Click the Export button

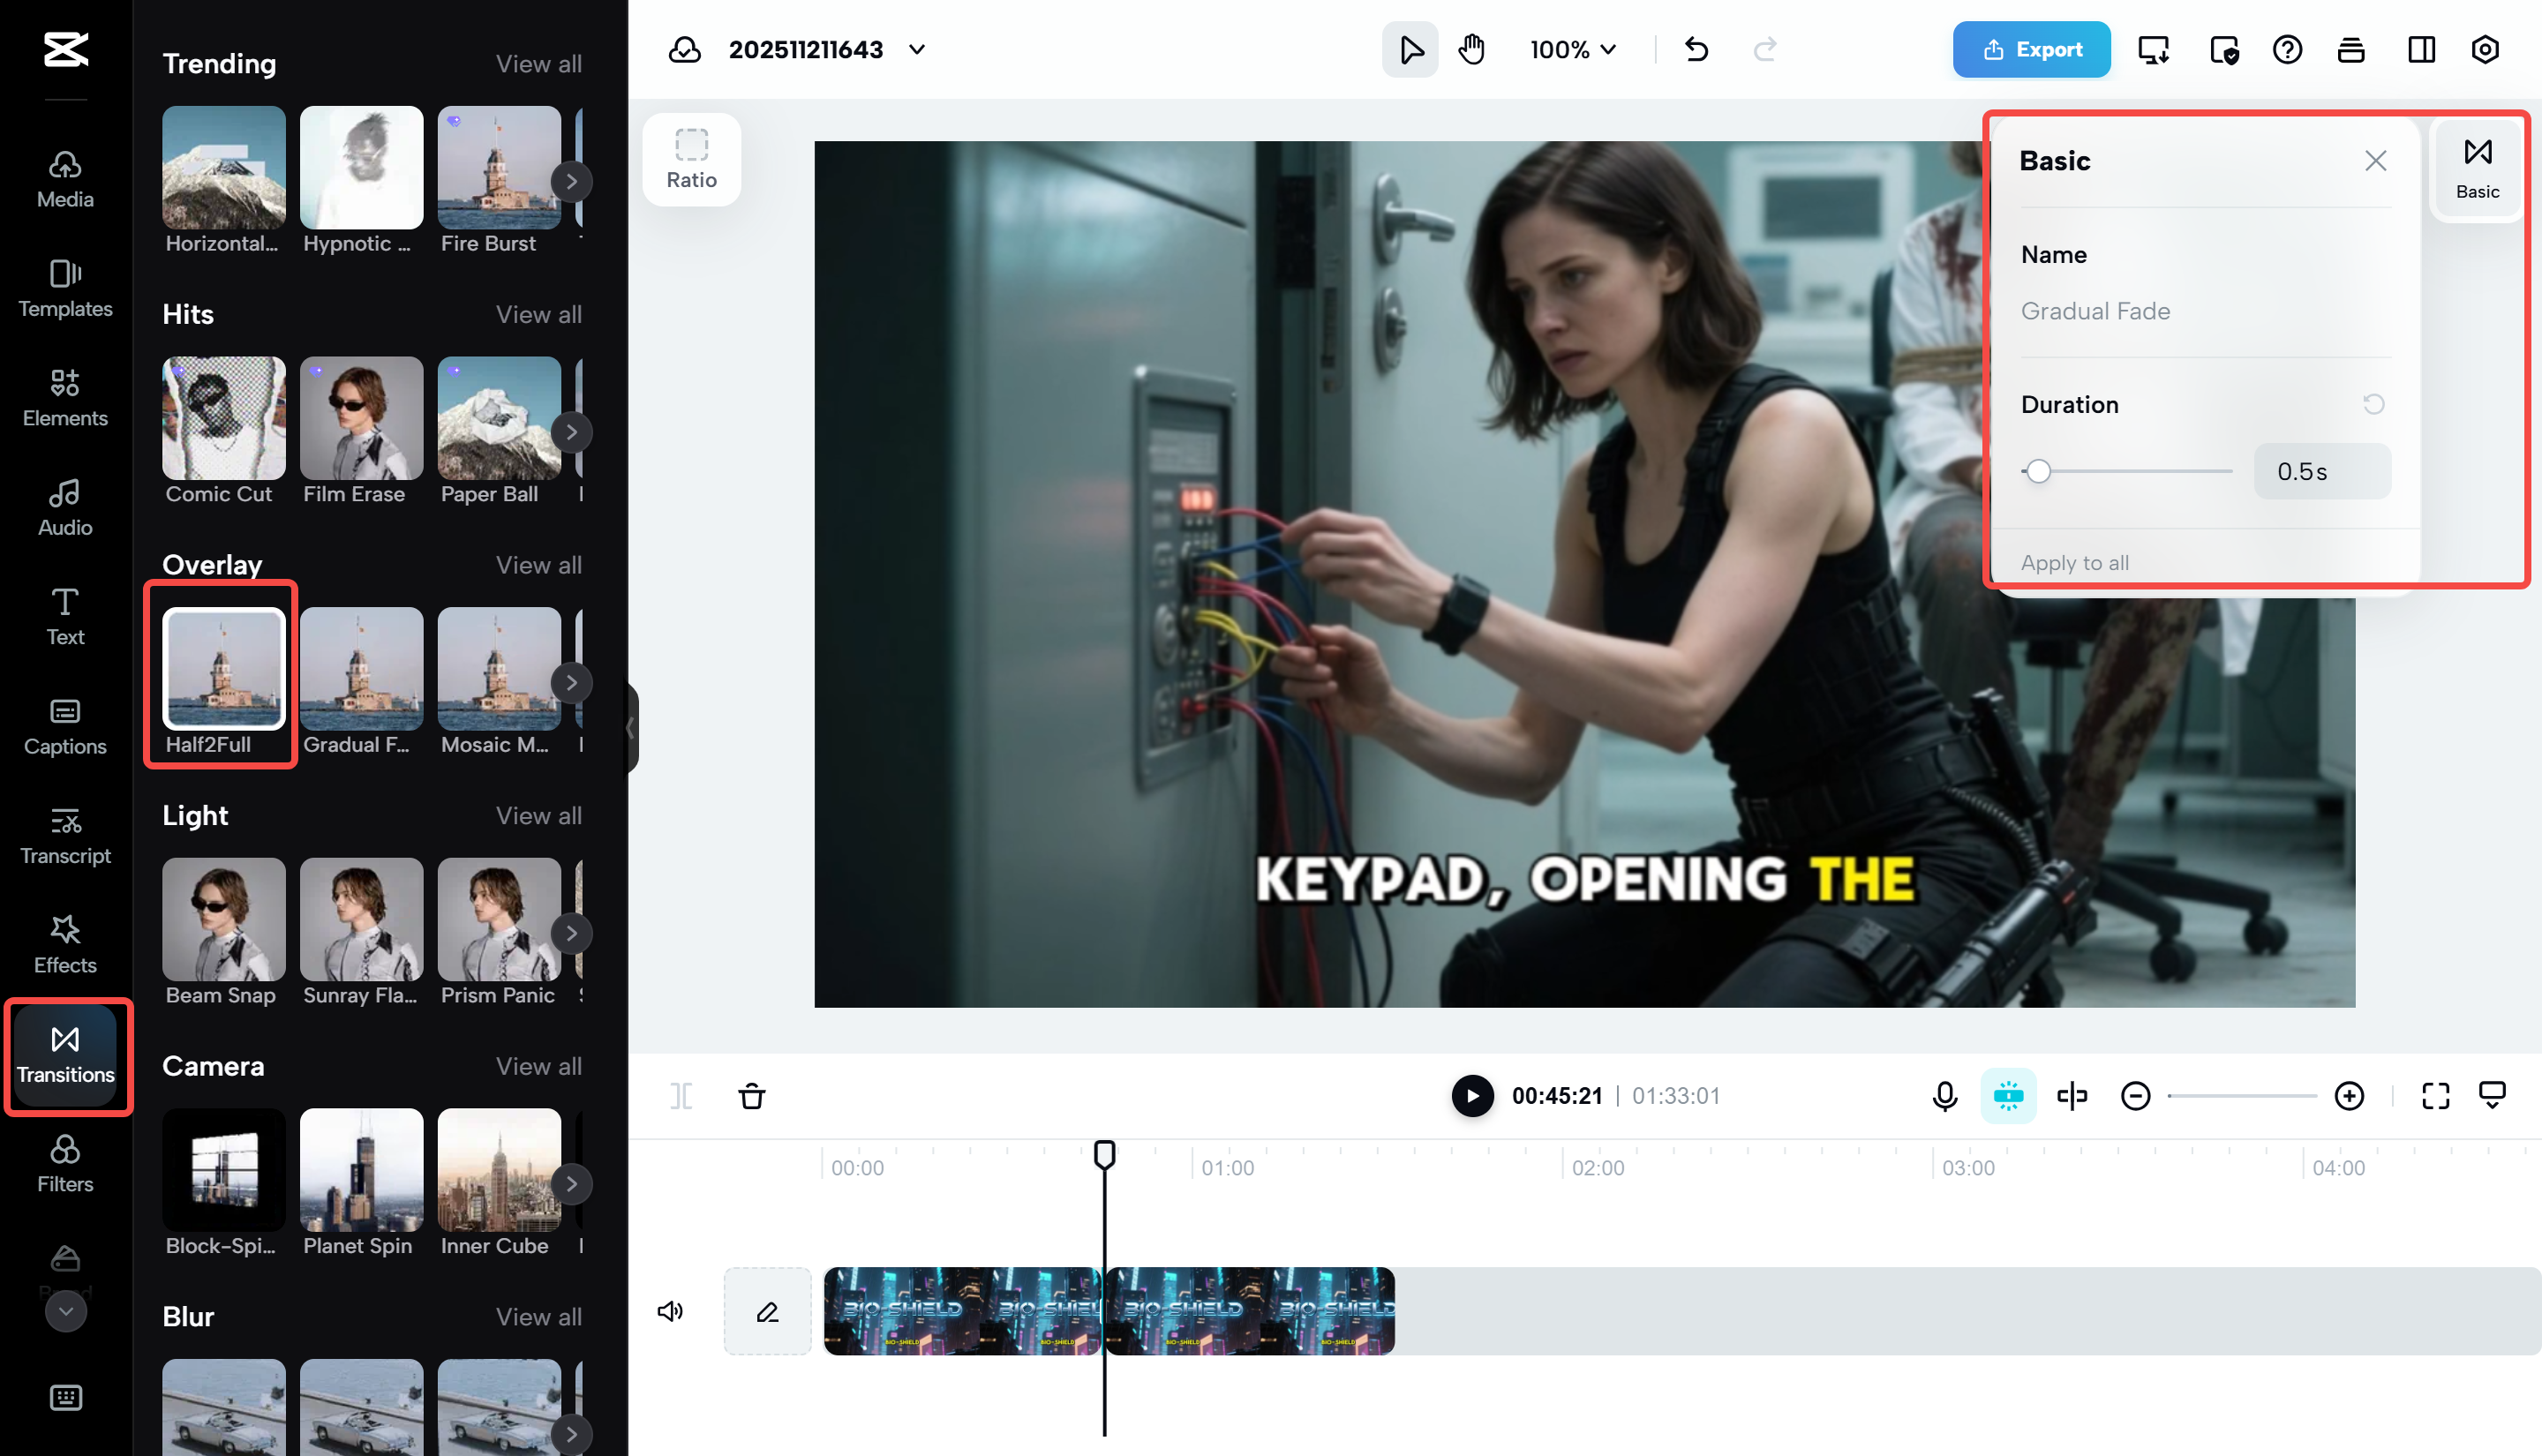tap(2031, 49)
